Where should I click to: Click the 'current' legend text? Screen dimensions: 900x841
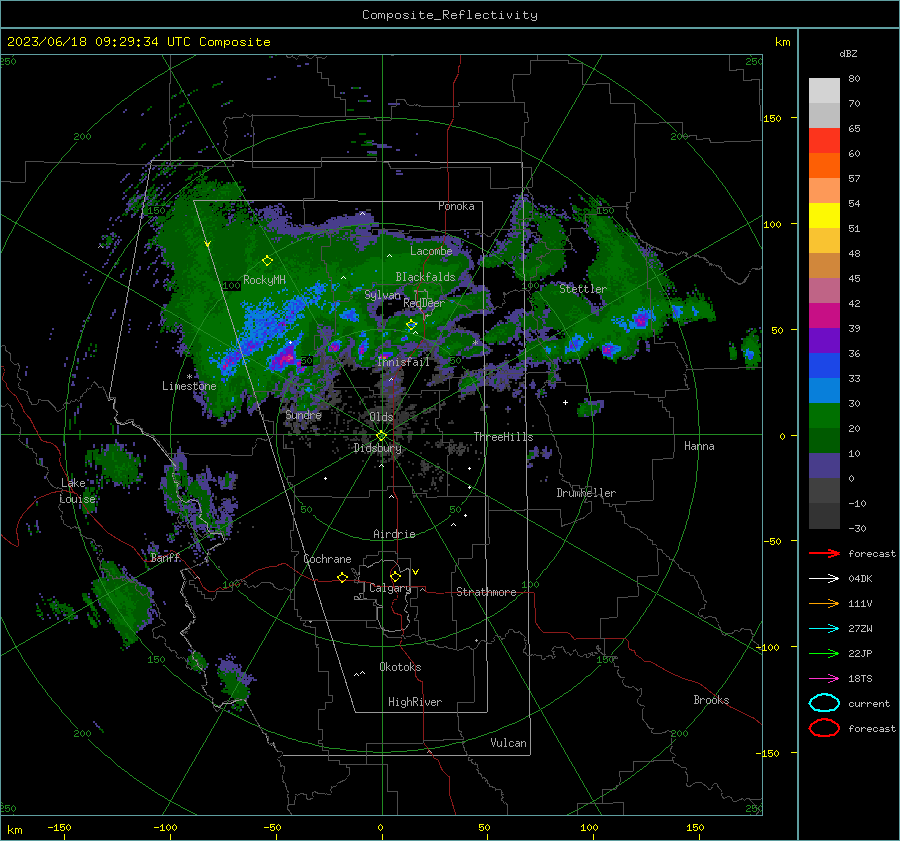tap(869, 703)
